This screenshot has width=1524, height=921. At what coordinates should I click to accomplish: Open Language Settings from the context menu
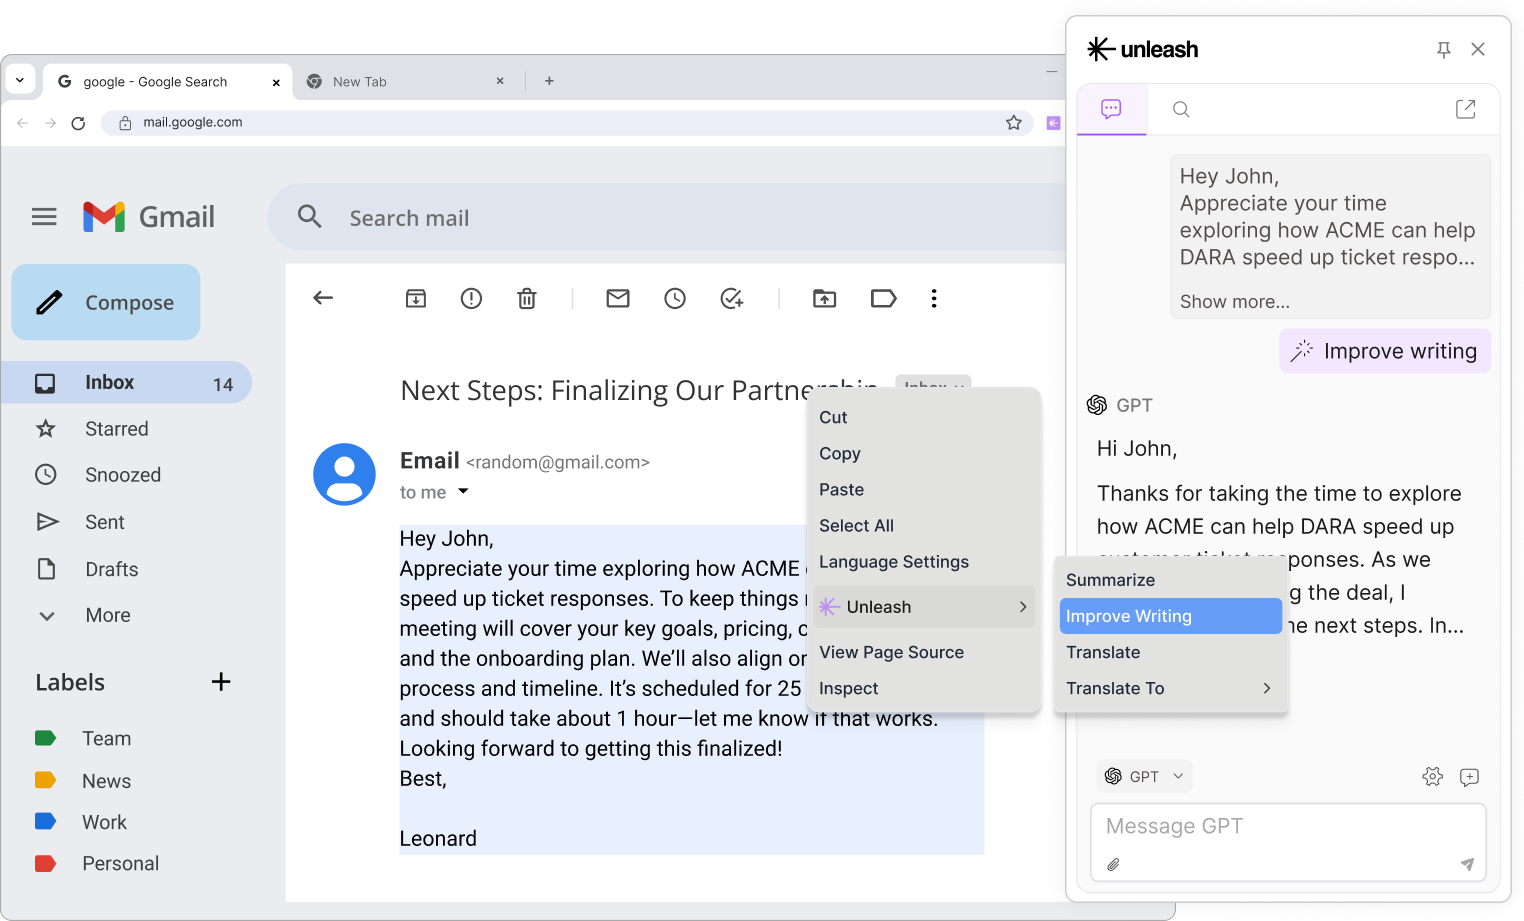(923, 561)
